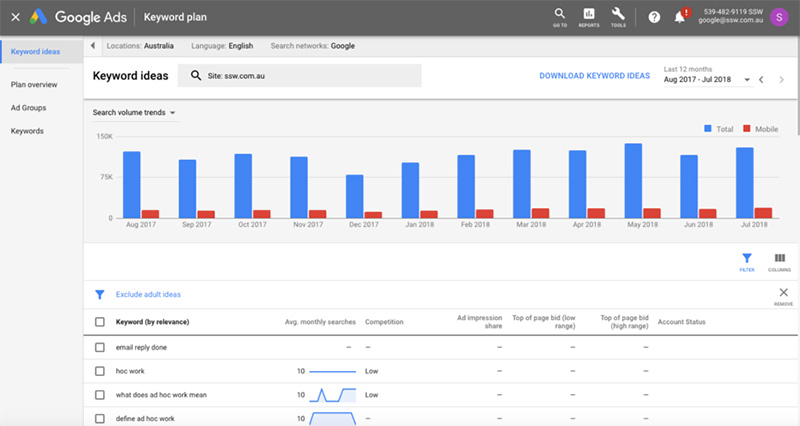This screenshot has width=800, height=426.
Task: Click the Help question mark icon
Action: 654,17
